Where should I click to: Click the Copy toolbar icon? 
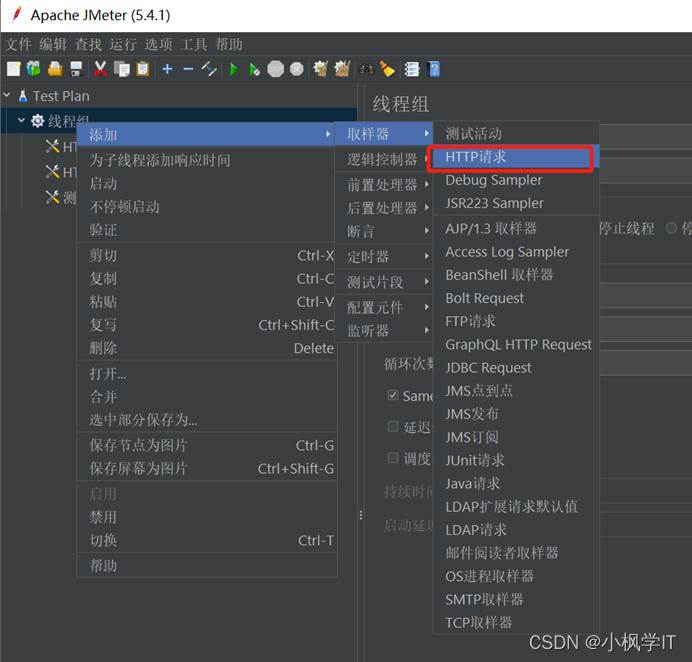tap(122, 69)
